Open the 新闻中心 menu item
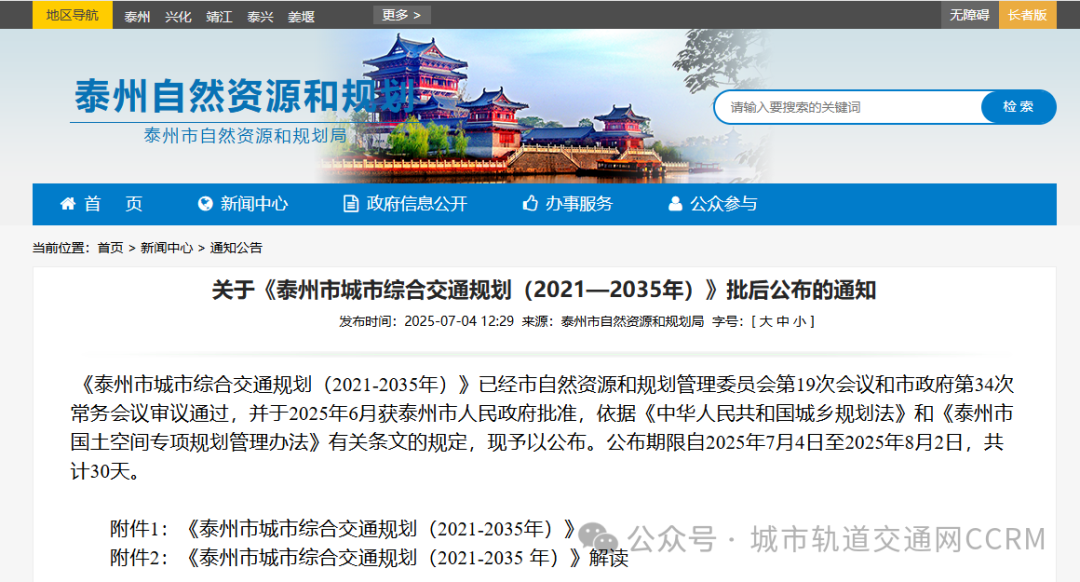This screenshot has width=1080, height=582. click(x=254, y=204)
